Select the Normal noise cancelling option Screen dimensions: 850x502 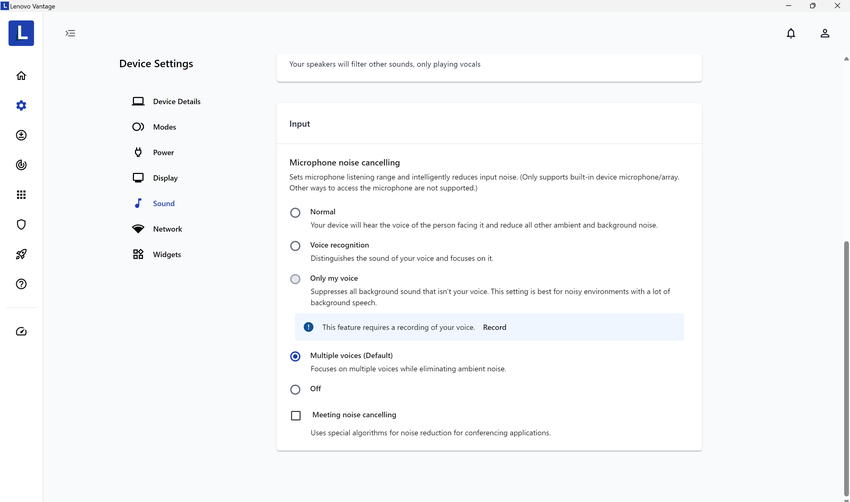pyautogui.click(x=295, y=213)
